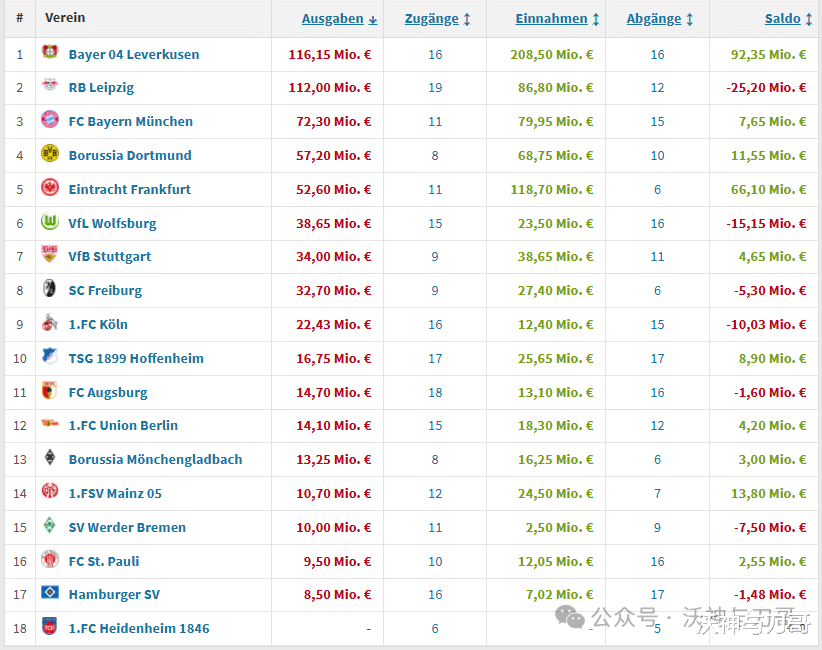This screenshot has height=650, width=822.
Task: Open 1.FSV Mainz 05 club link
Action: pos(115,494)
